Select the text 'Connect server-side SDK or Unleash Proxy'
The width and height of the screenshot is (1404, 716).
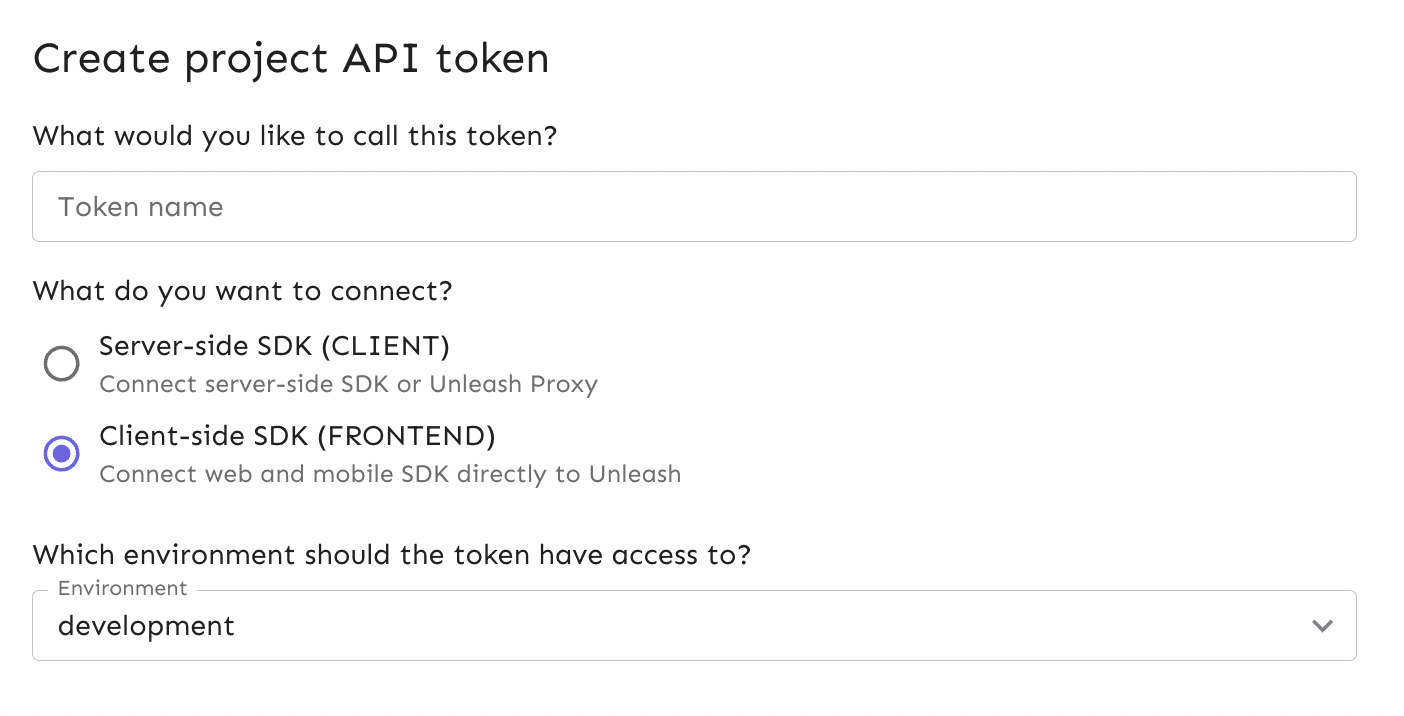(x=347, y=384)
